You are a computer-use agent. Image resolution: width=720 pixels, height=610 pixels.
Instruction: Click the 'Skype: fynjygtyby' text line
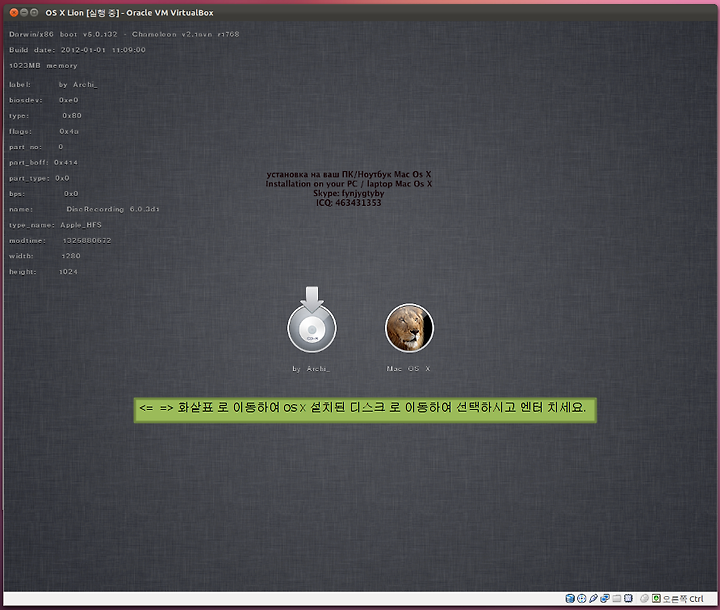pyautogui.click(x=349, y=193)
